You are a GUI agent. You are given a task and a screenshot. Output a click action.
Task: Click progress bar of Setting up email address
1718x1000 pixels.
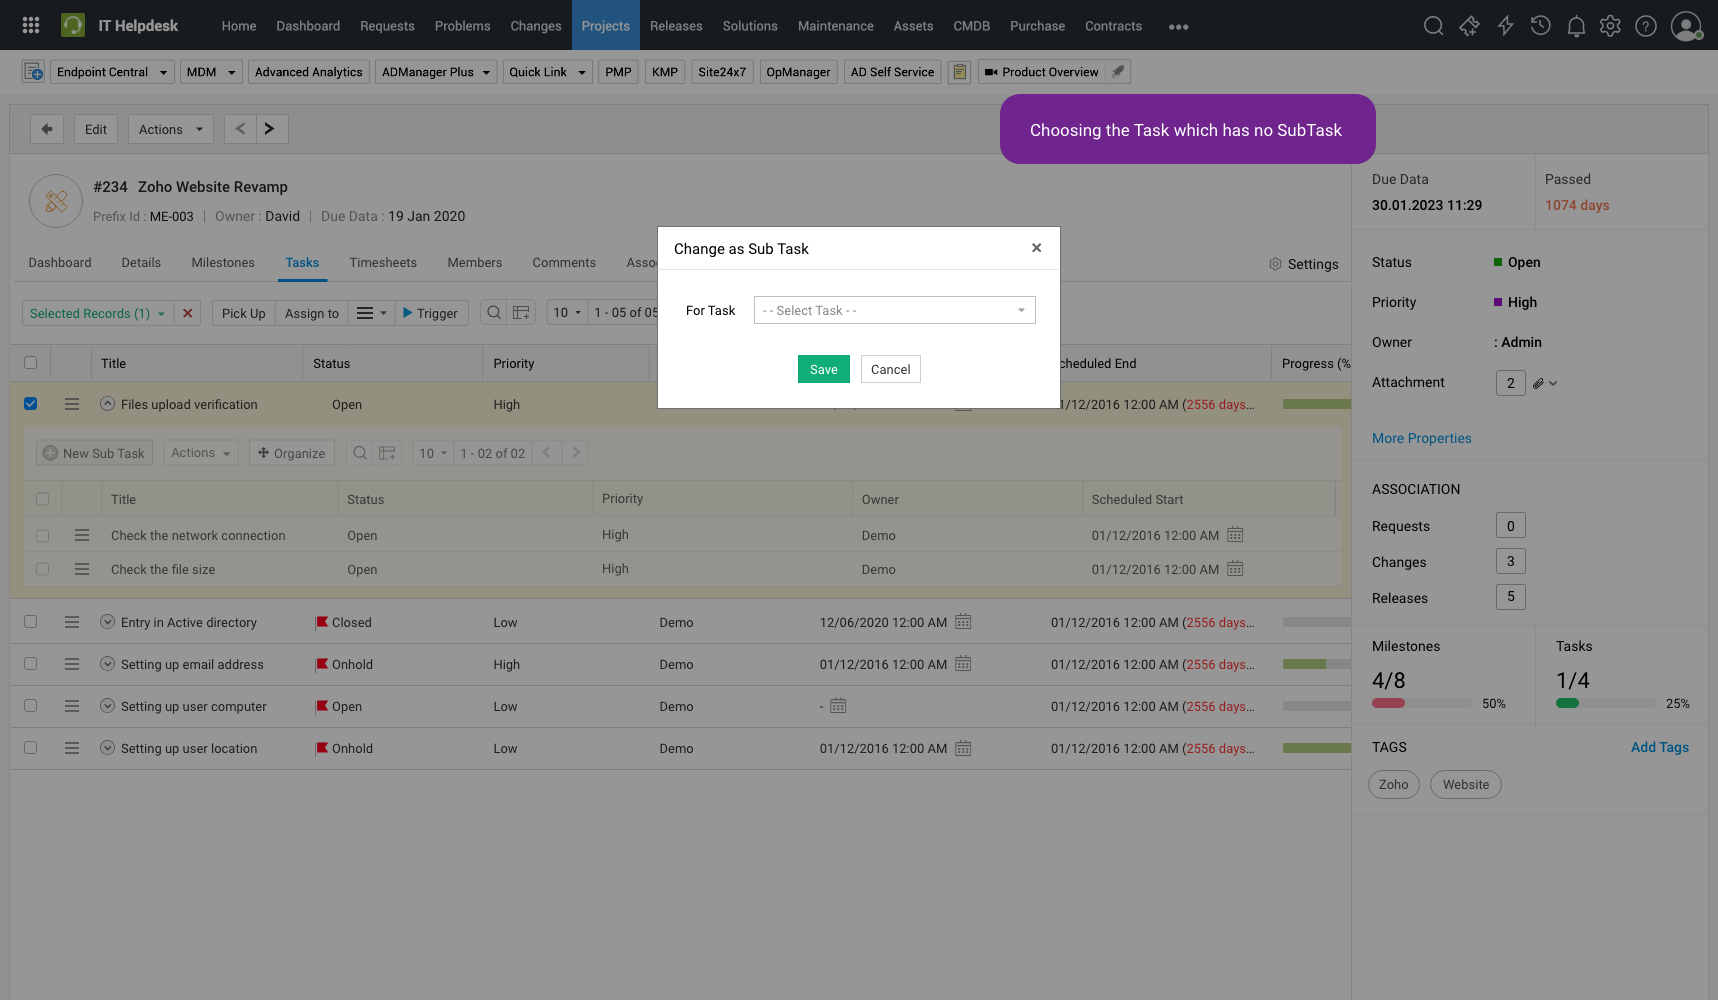[x=1316, y=664]
